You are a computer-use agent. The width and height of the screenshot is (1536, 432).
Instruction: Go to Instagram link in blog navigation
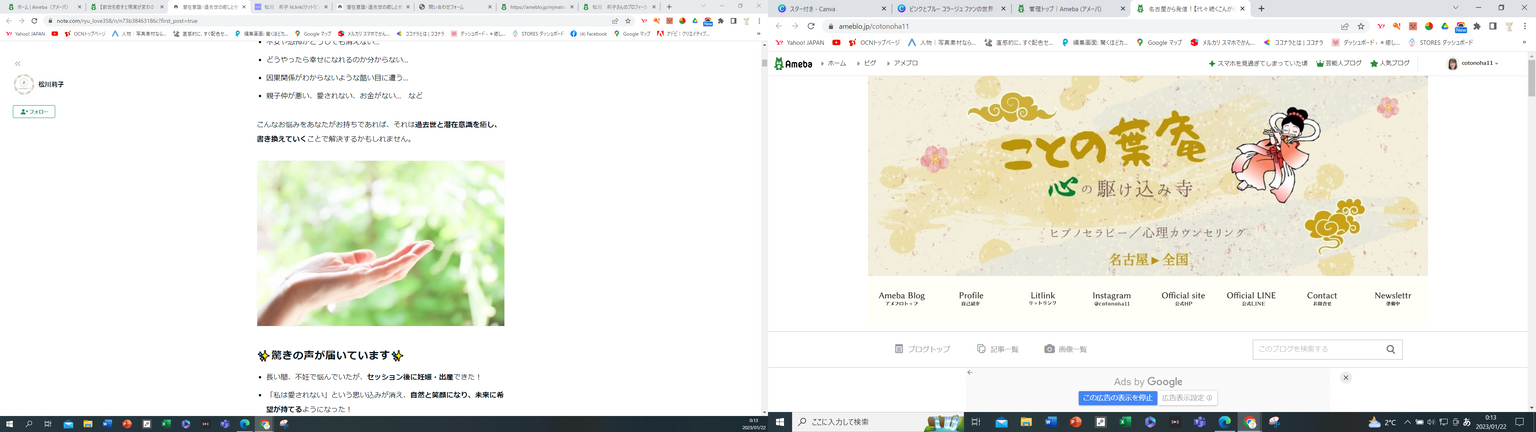(1111, 297)
